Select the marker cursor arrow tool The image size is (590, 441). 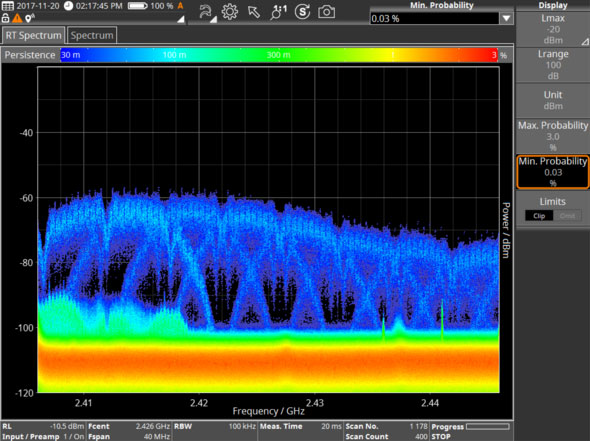[x=254, y=12]
